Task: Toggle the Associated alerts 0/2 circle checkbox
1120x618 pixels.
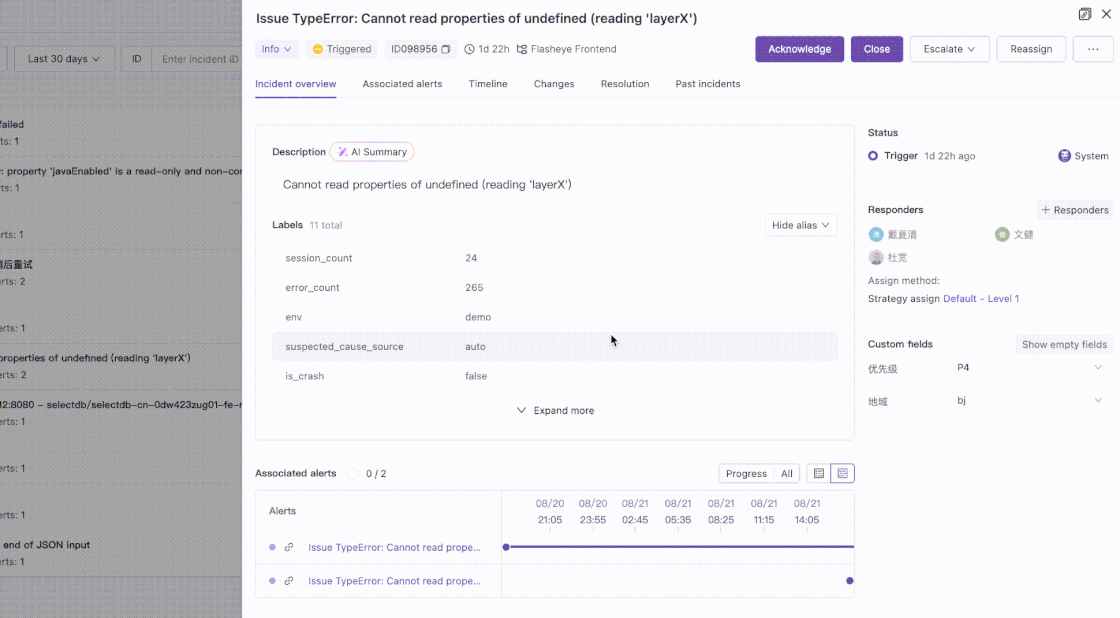Action: click(353, 473)
